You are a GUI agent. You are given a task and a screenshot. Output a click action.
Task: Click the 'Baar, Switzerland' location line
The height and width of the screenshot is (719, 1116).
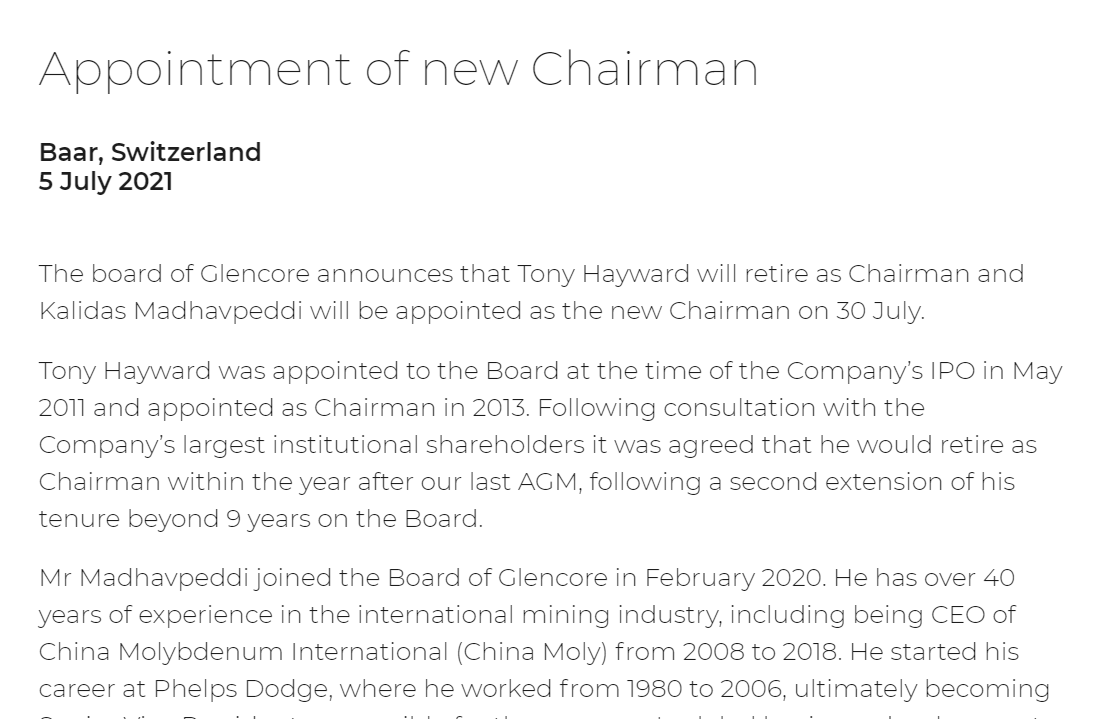(x=150, y=152)
